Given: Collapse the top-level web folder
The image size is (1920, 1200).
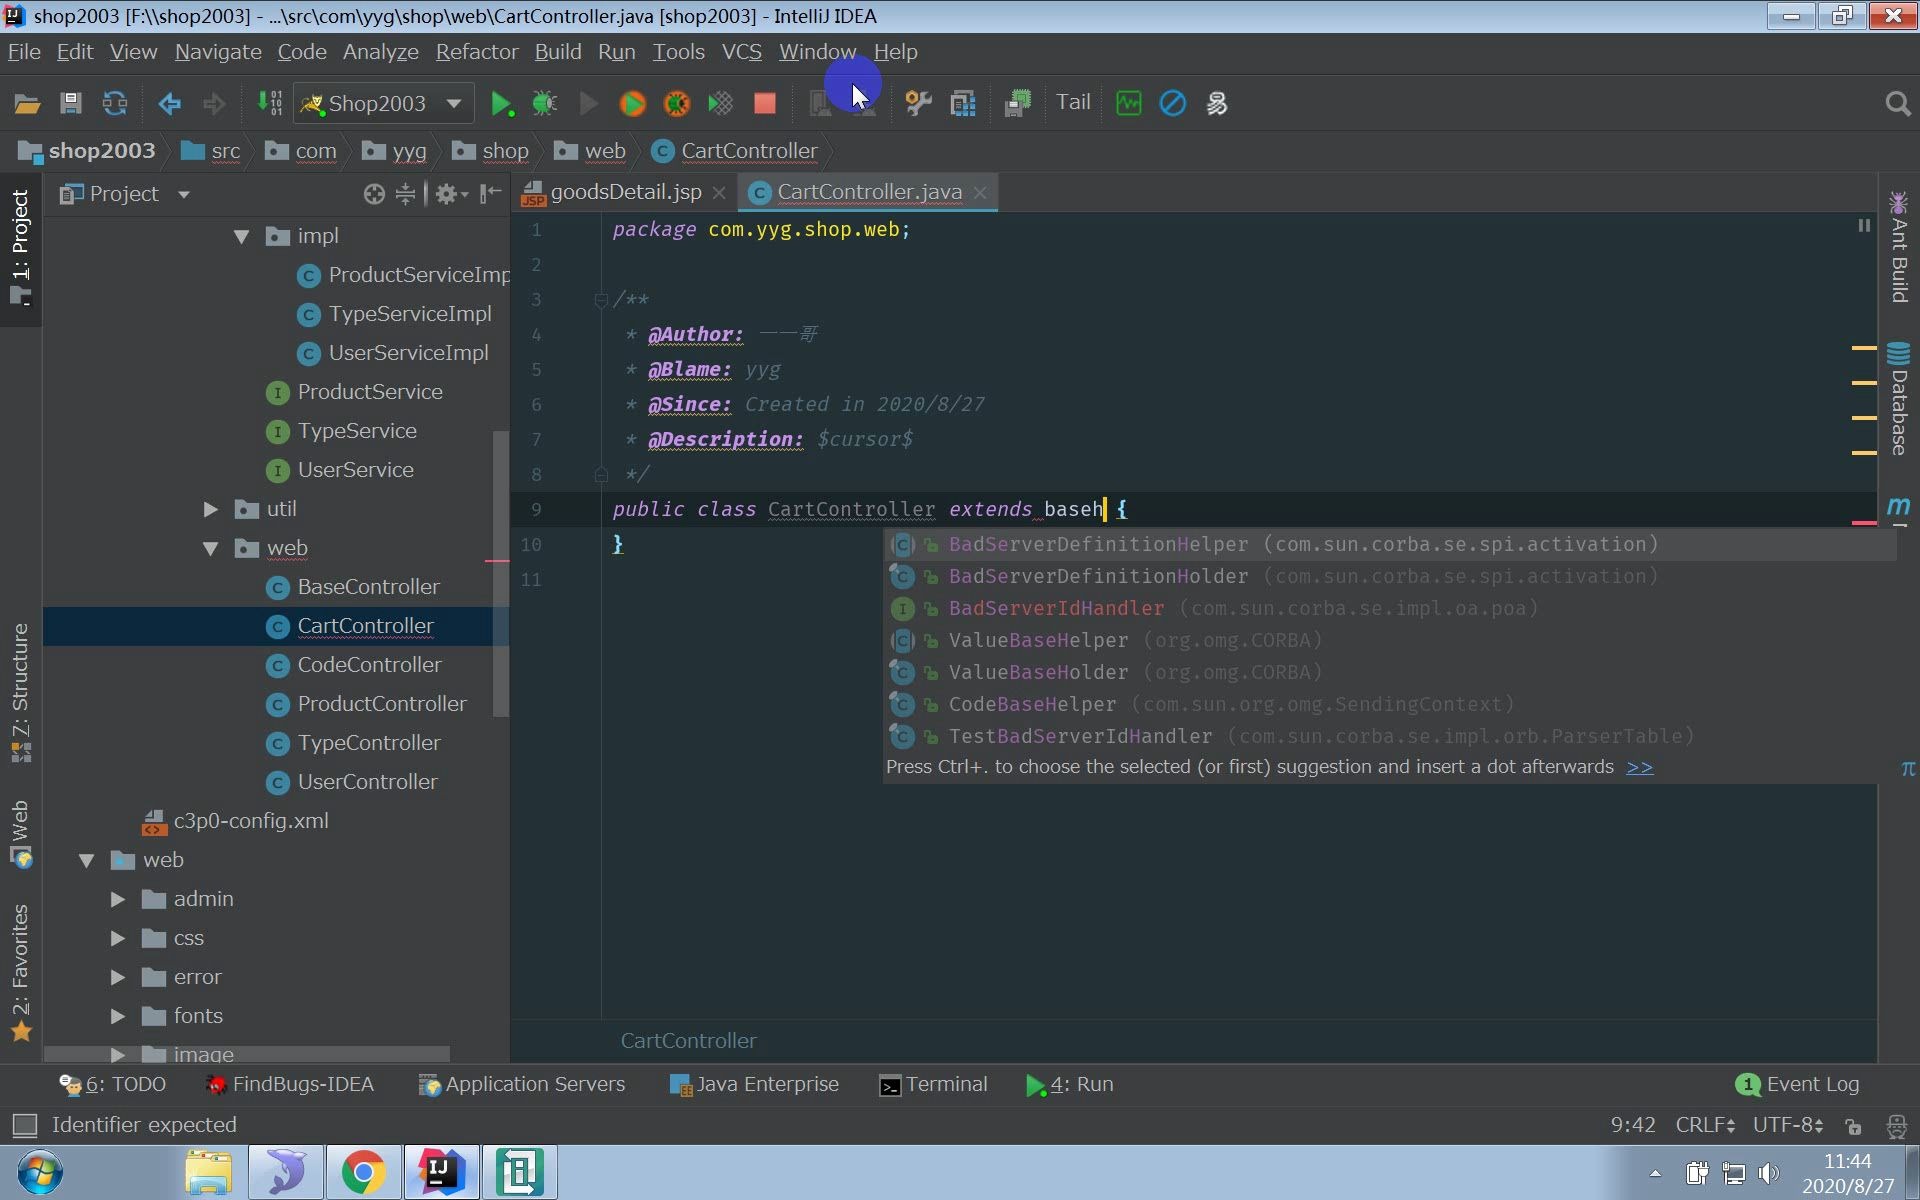Looking at the screenshot, I should [x=86, y=861].
